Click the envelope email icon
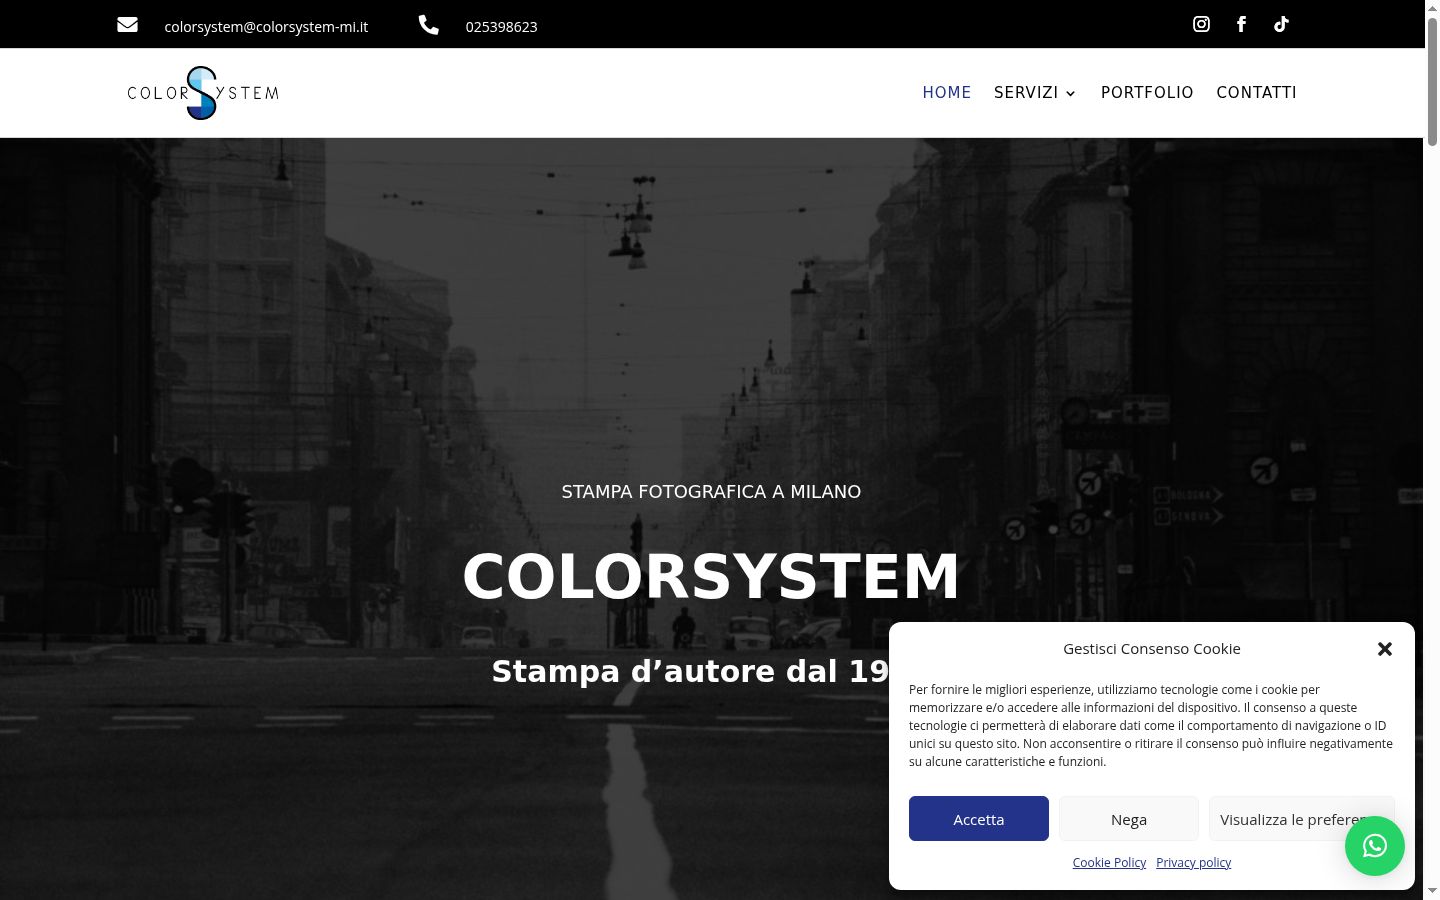The image size is (1440, 900). [127, 25]
